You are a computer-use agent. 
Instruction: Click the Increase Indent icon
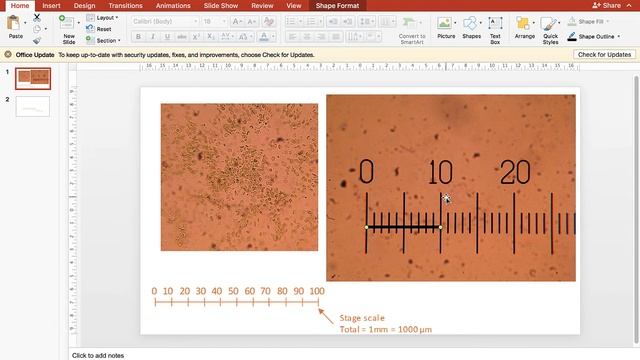tap(348, 21)
